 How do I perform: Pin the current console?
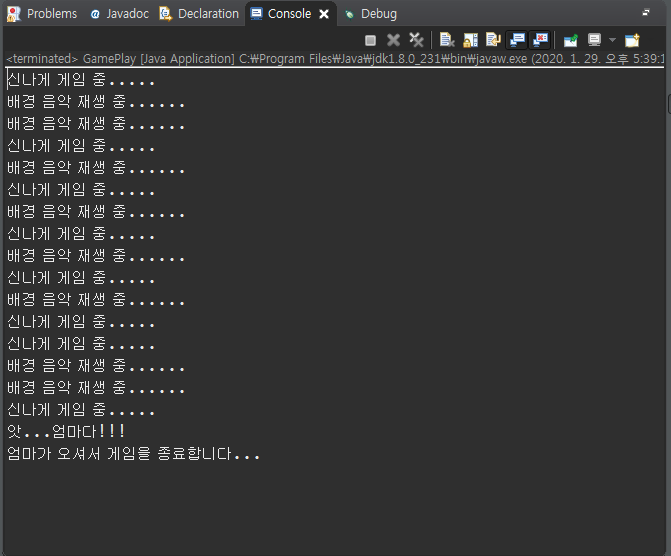coord(571,40)
